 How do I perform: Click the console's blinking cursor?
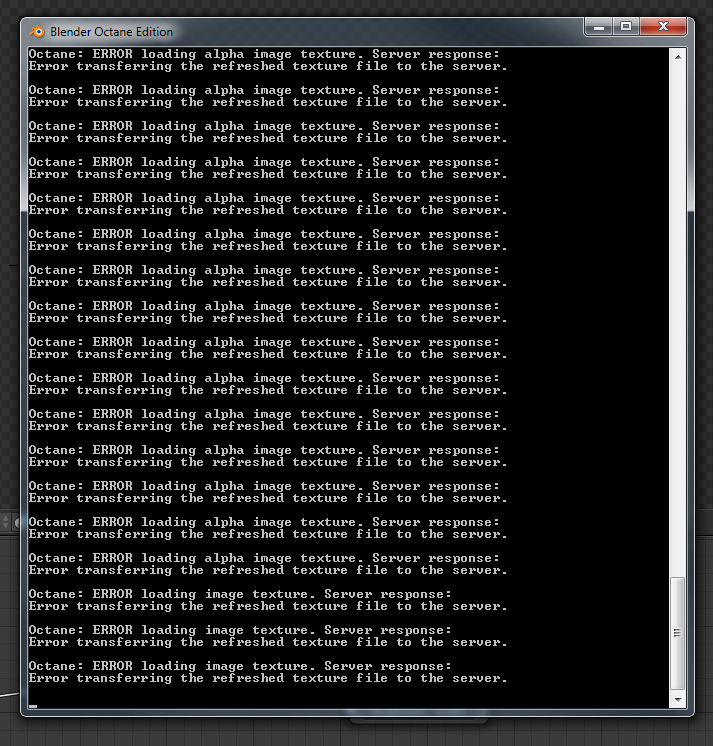33,706
